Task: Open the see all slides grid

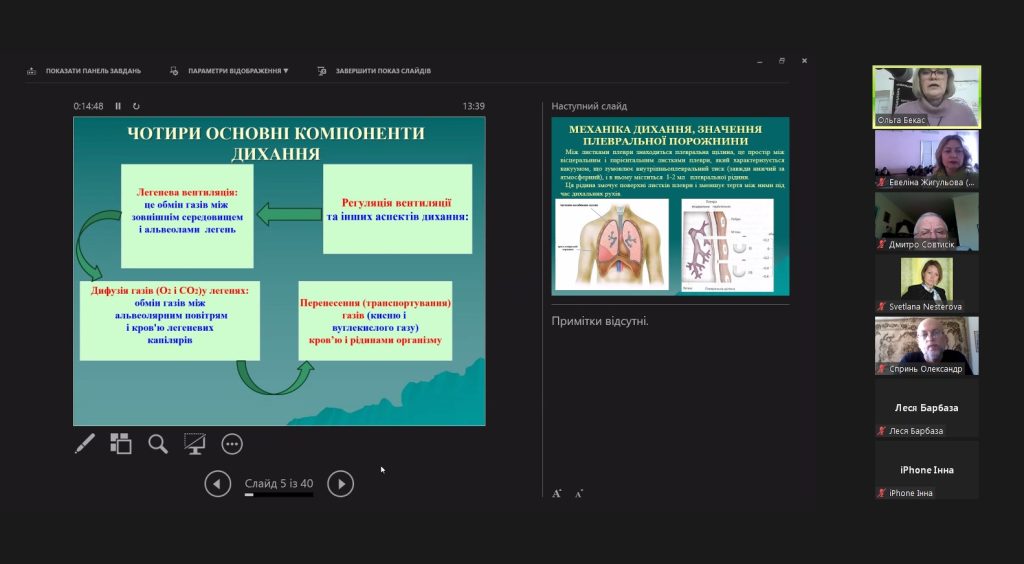Action: click(121, 444)
